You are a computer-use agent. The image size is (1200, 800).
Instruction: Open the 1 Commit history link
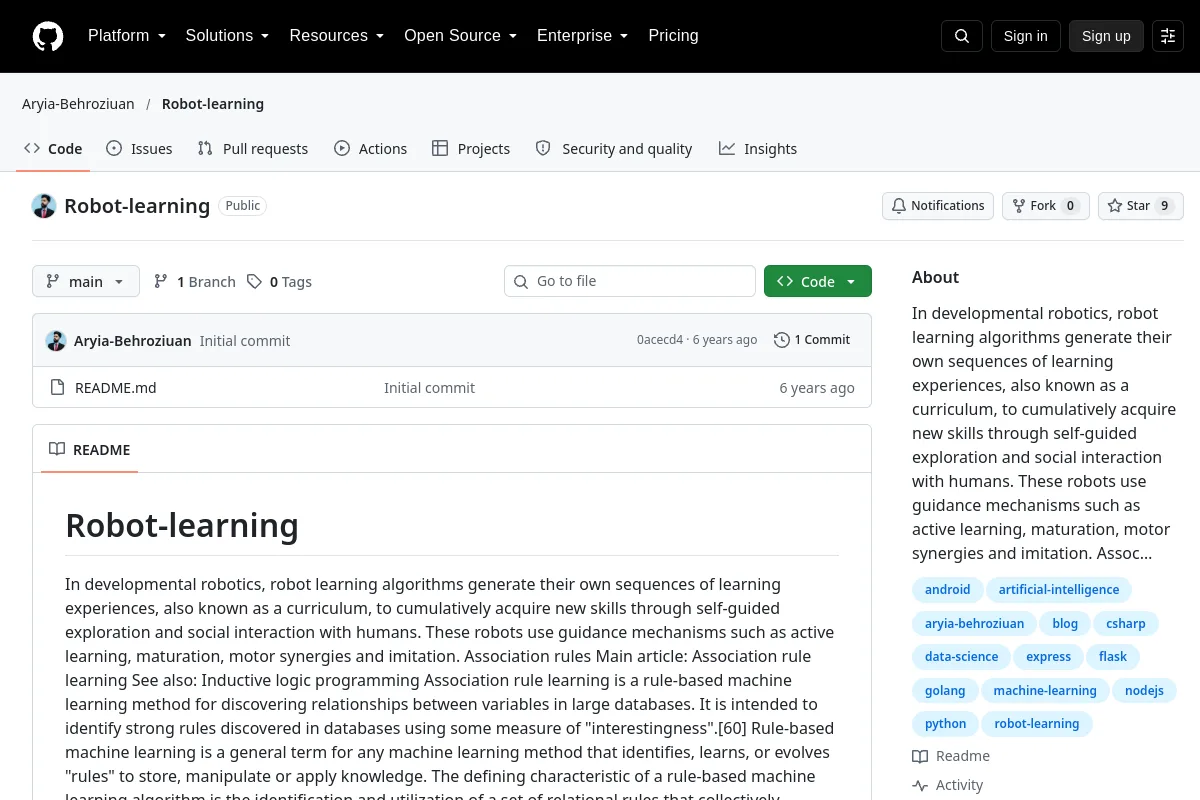click(x=812, y=340)
